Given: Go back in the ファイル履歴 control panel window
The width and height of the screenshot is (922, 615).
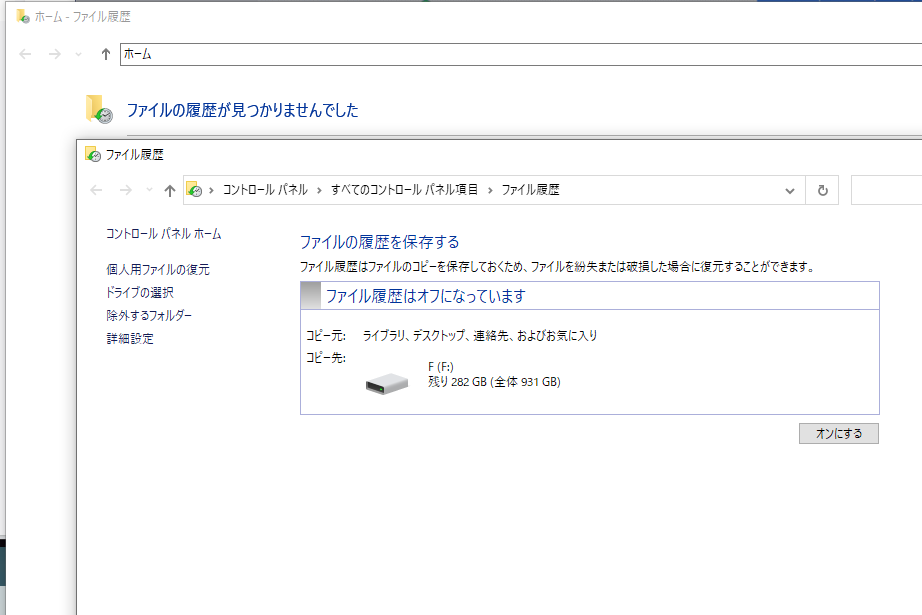Looking at the screenshot, I should [97, 190].
